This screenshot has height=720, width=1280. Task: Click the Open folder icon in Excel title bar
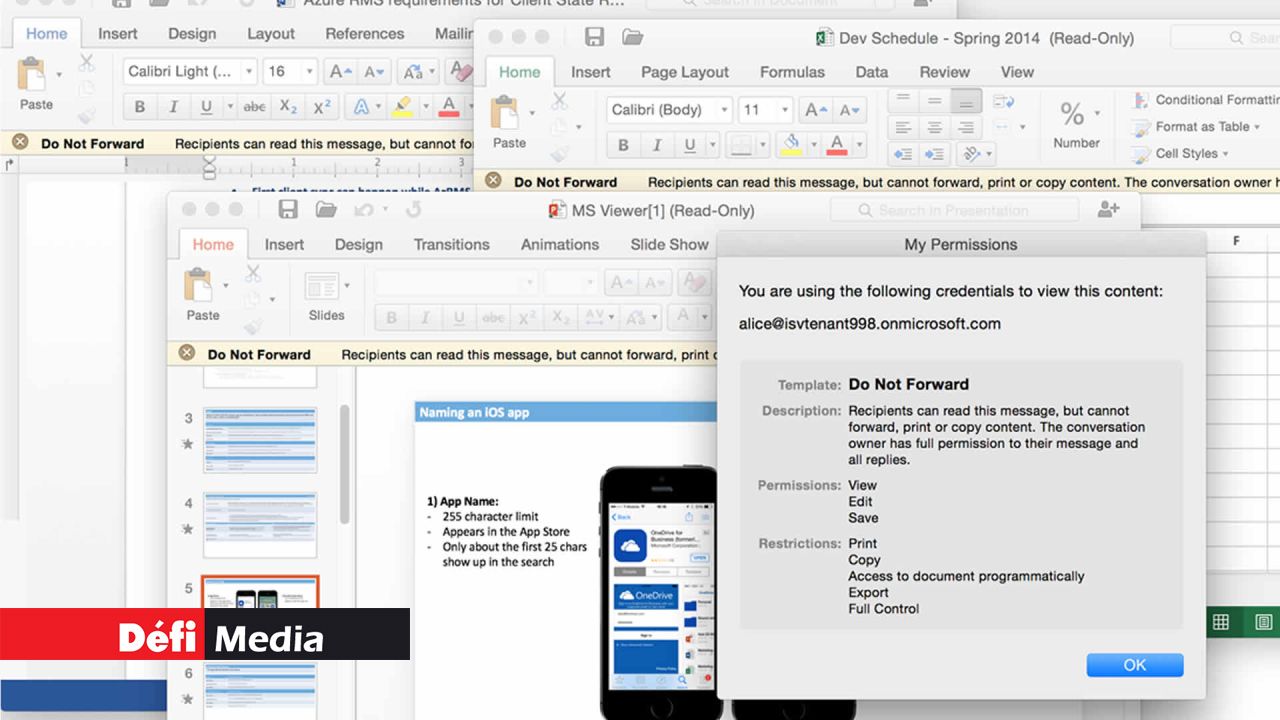[632, 38]
